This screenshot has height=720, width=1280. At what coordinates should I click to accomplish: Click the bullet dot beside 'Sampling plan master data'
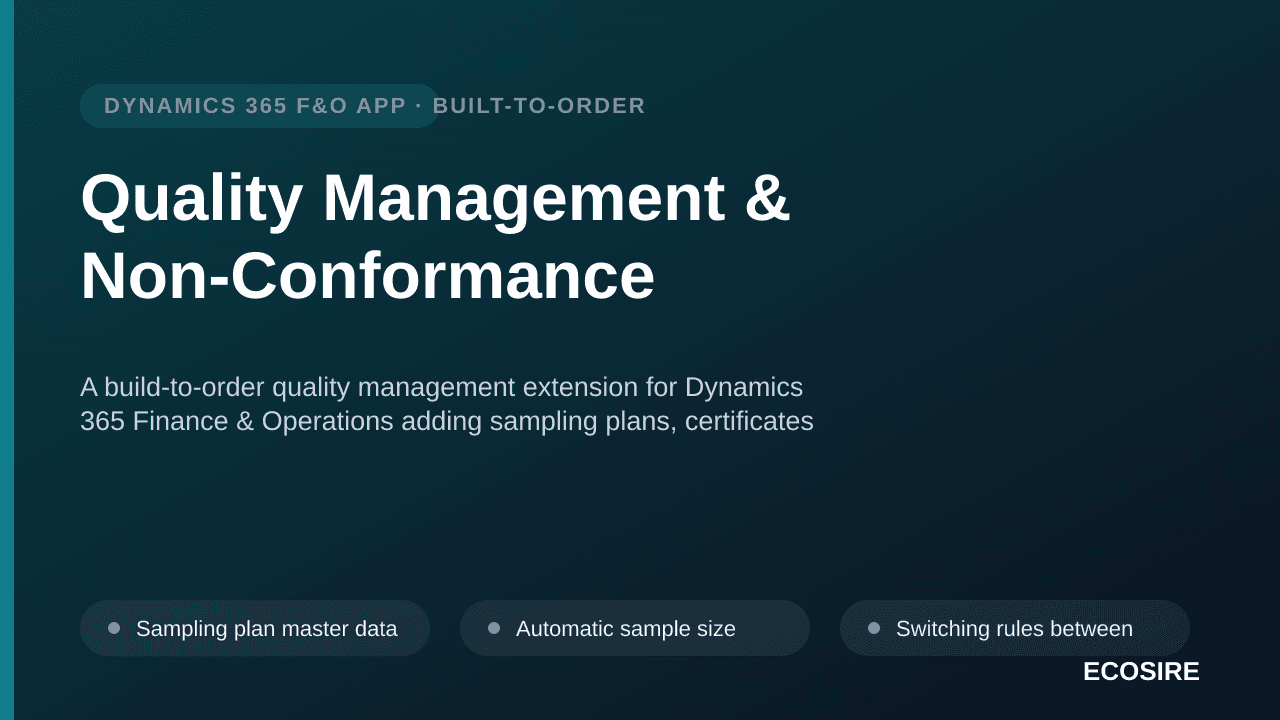click(x=114, y=628)
